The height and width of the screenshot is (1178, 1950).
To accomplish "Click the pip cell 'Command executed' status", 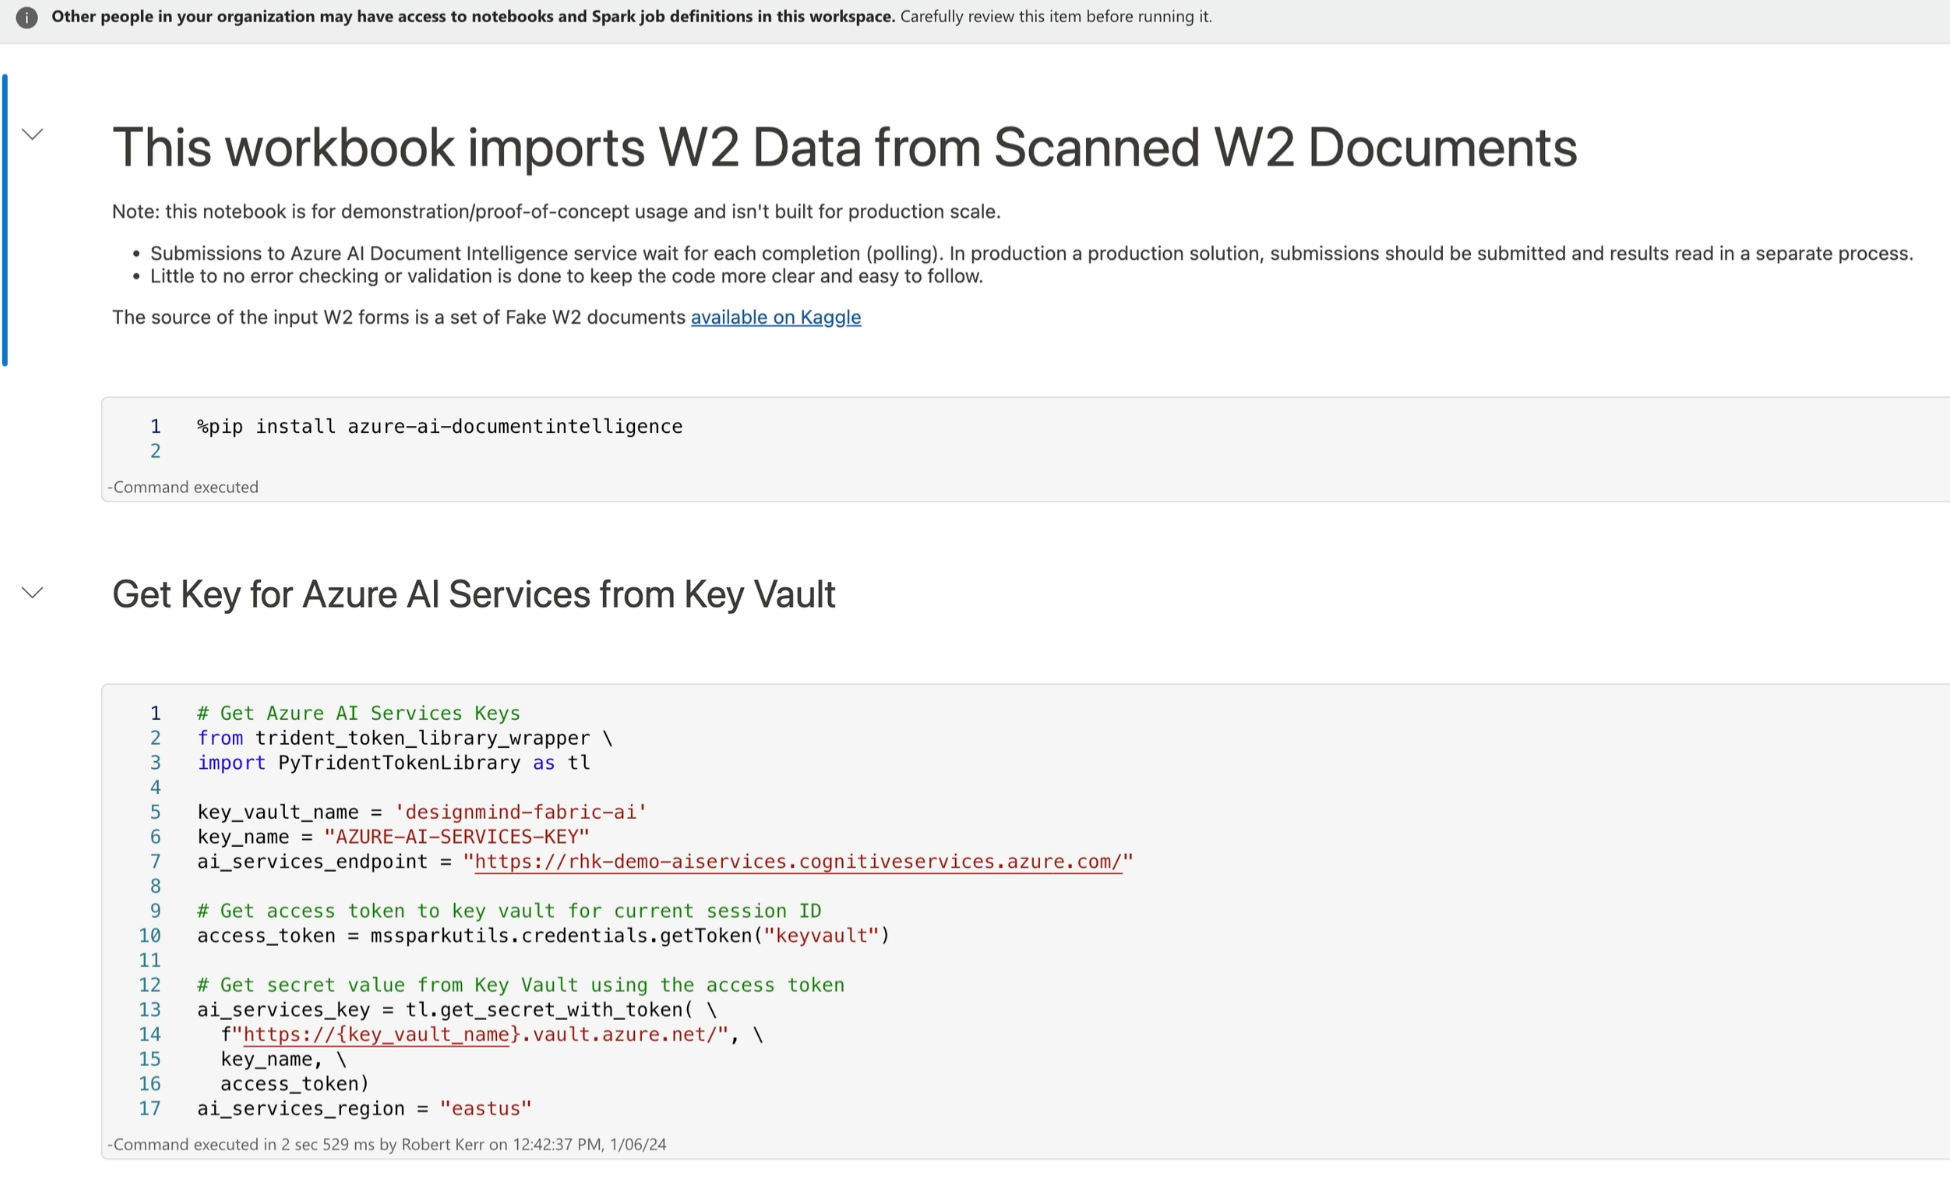I will pyautogui.click(x=184, y=487).
